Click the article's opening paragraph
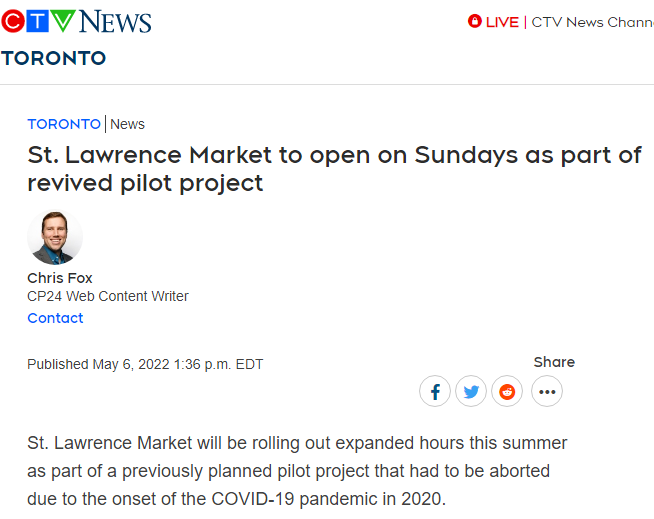Image resolution: width=654 pixels, height=519 pixels. [x=297, y=471]
